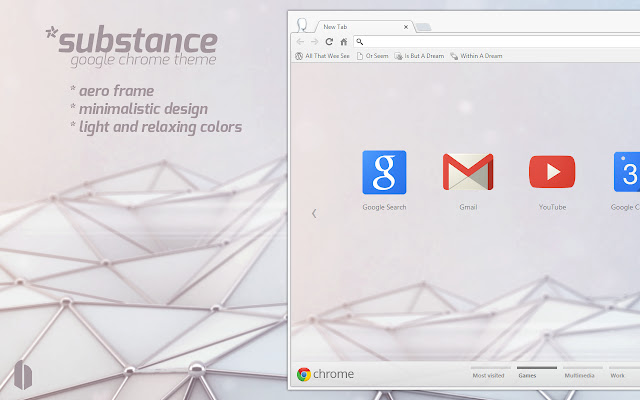Image resolution: width=640 pixels, height=400 pixels.
Task: Click the user profile avatar icon
Action: click(x=302, y=24)
